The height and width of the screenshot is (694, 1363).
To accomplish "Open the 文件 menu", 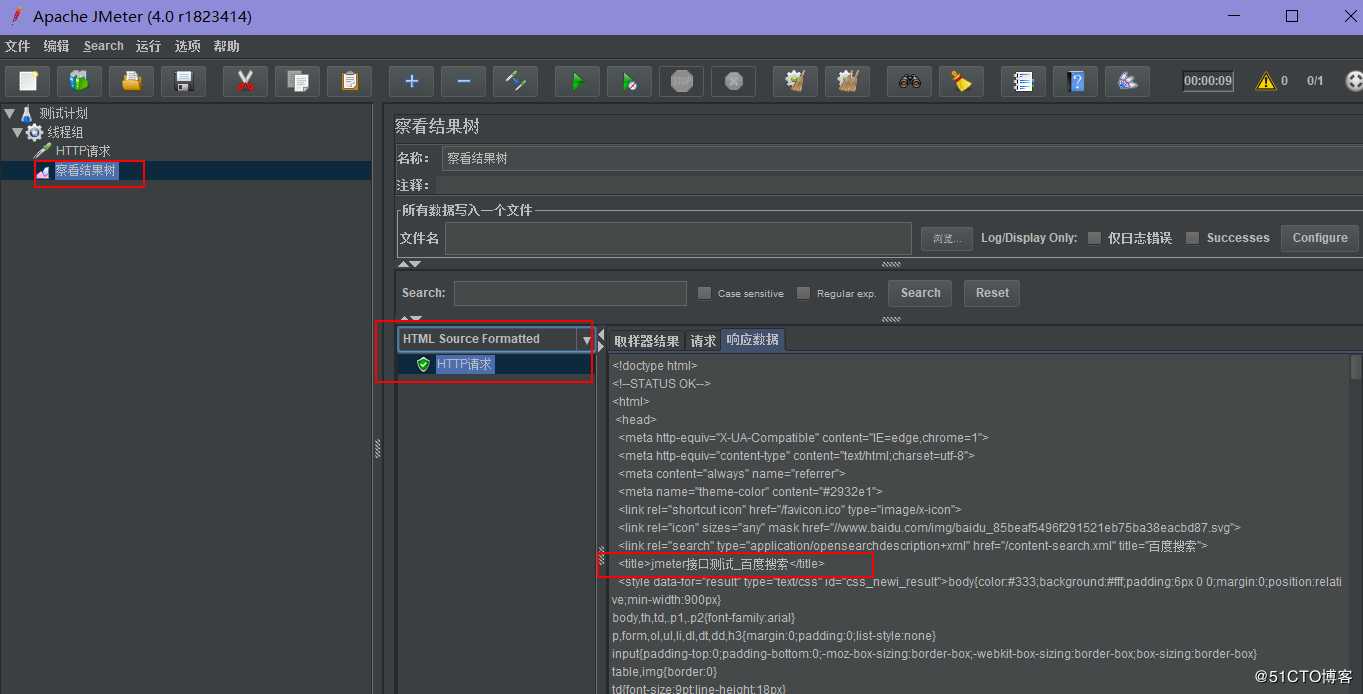I will click(18, 46).
